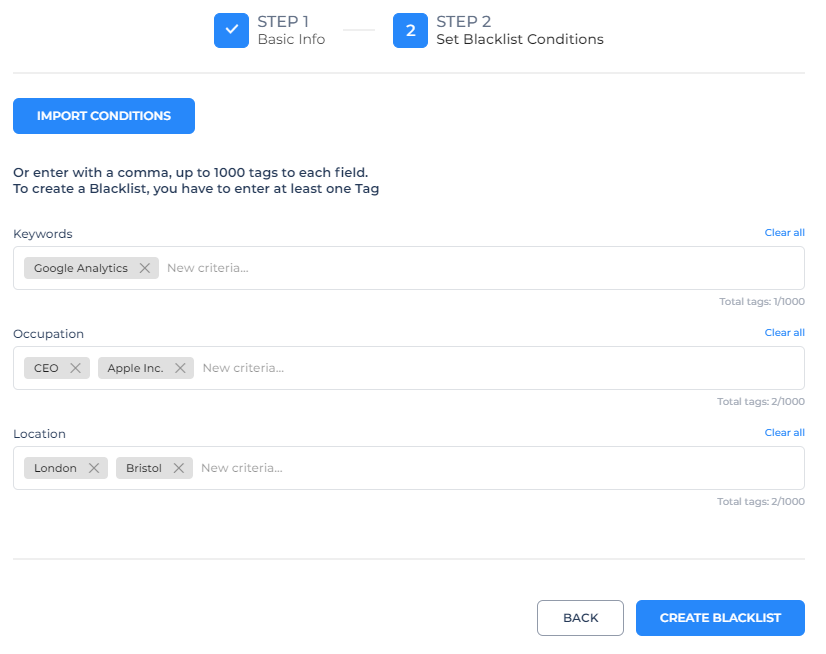The height and width of the screenshot is (654, 826).
Task: Remove the Google Analytics keyword tag
Action: [x=145, y=268]
